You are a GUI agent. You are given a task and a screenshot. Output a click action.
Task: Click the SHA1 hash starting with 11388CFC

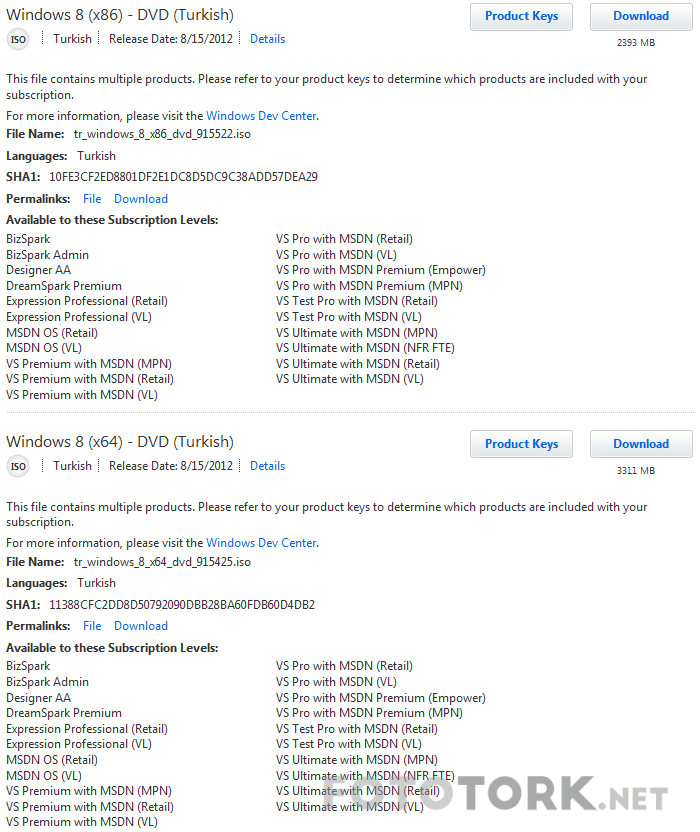(182, 605)
